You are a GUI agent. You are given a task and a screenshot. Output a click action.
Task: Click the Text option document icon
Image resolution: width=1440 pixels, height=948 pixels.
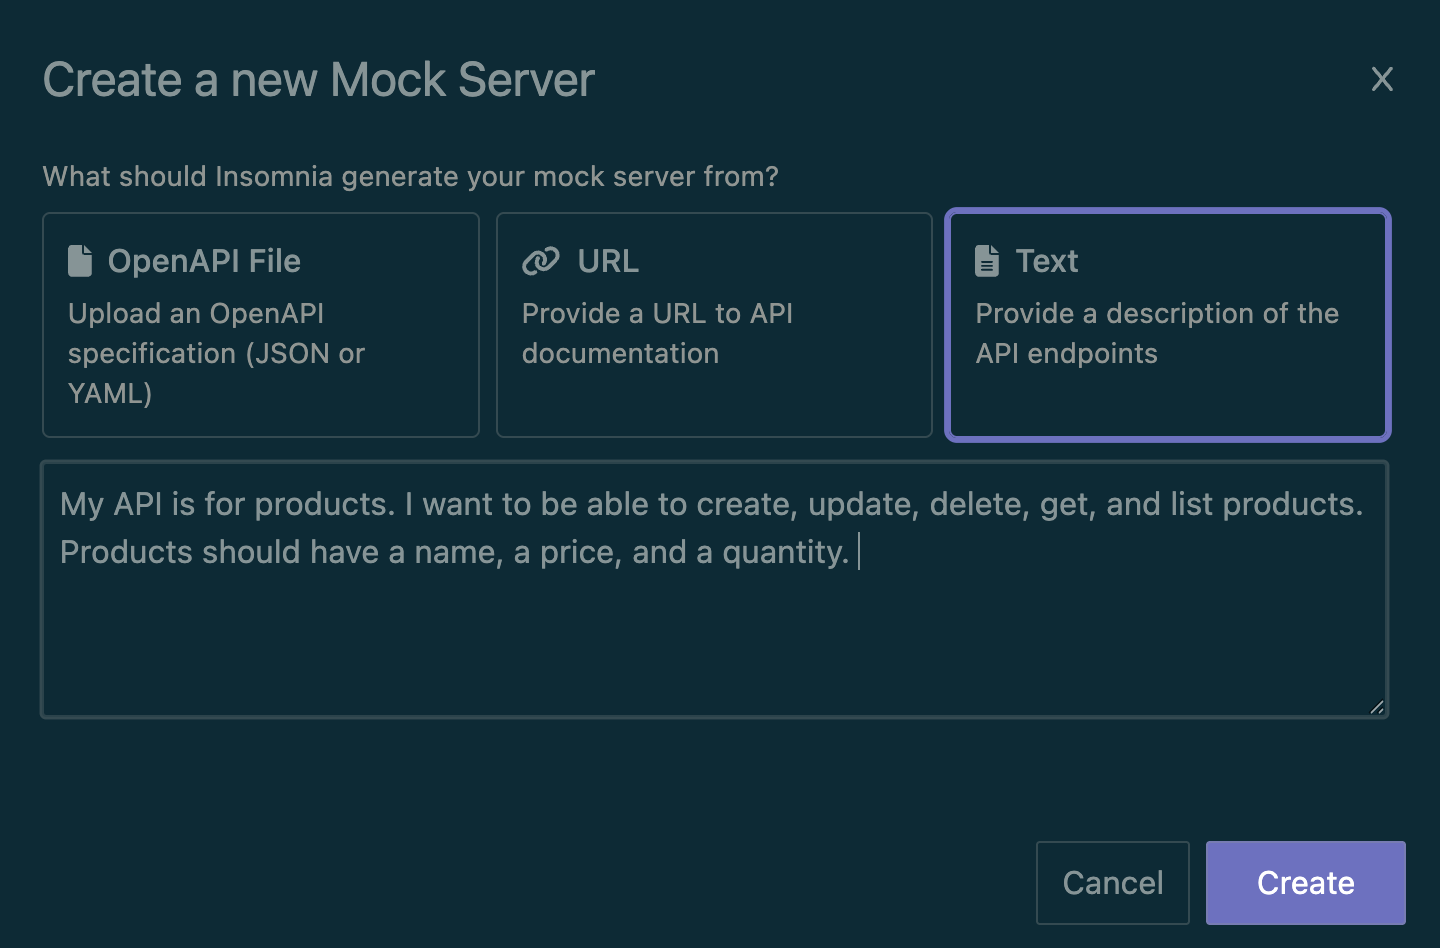(x=987, y=261)
